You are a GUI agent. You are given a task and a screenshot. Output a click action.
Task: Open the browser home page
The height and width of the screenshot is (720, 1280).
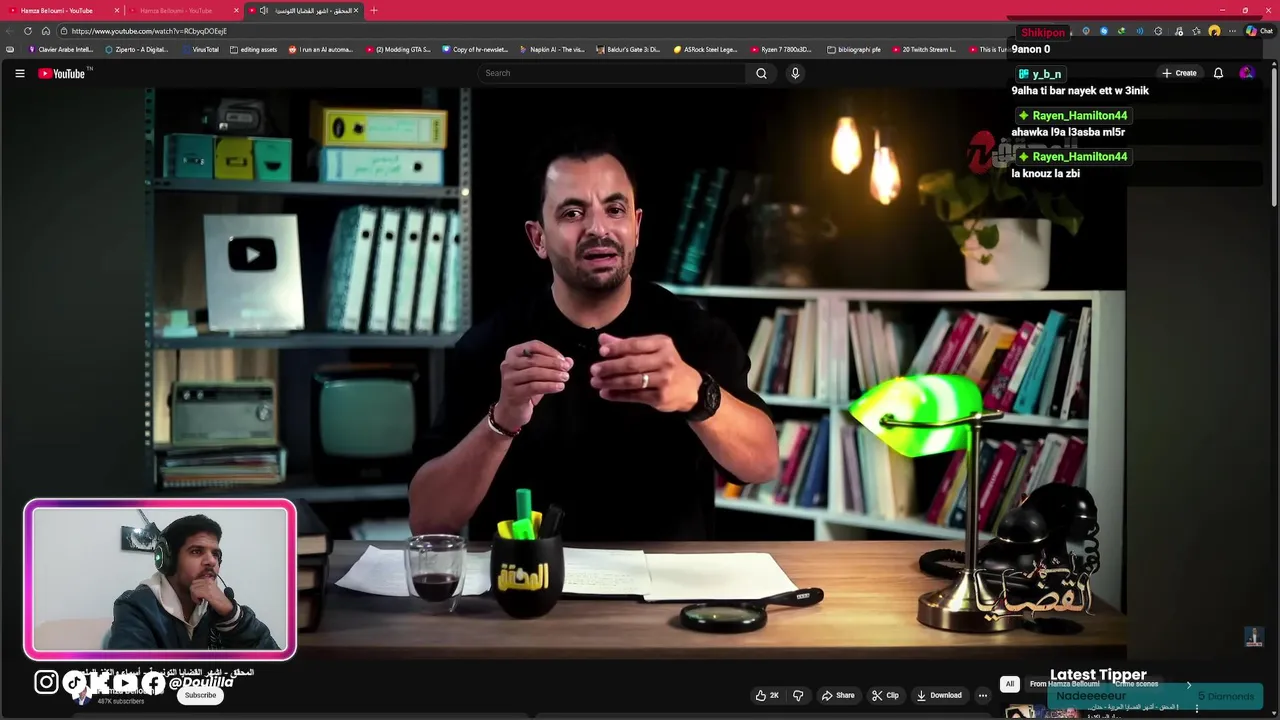tap(45, 31)
